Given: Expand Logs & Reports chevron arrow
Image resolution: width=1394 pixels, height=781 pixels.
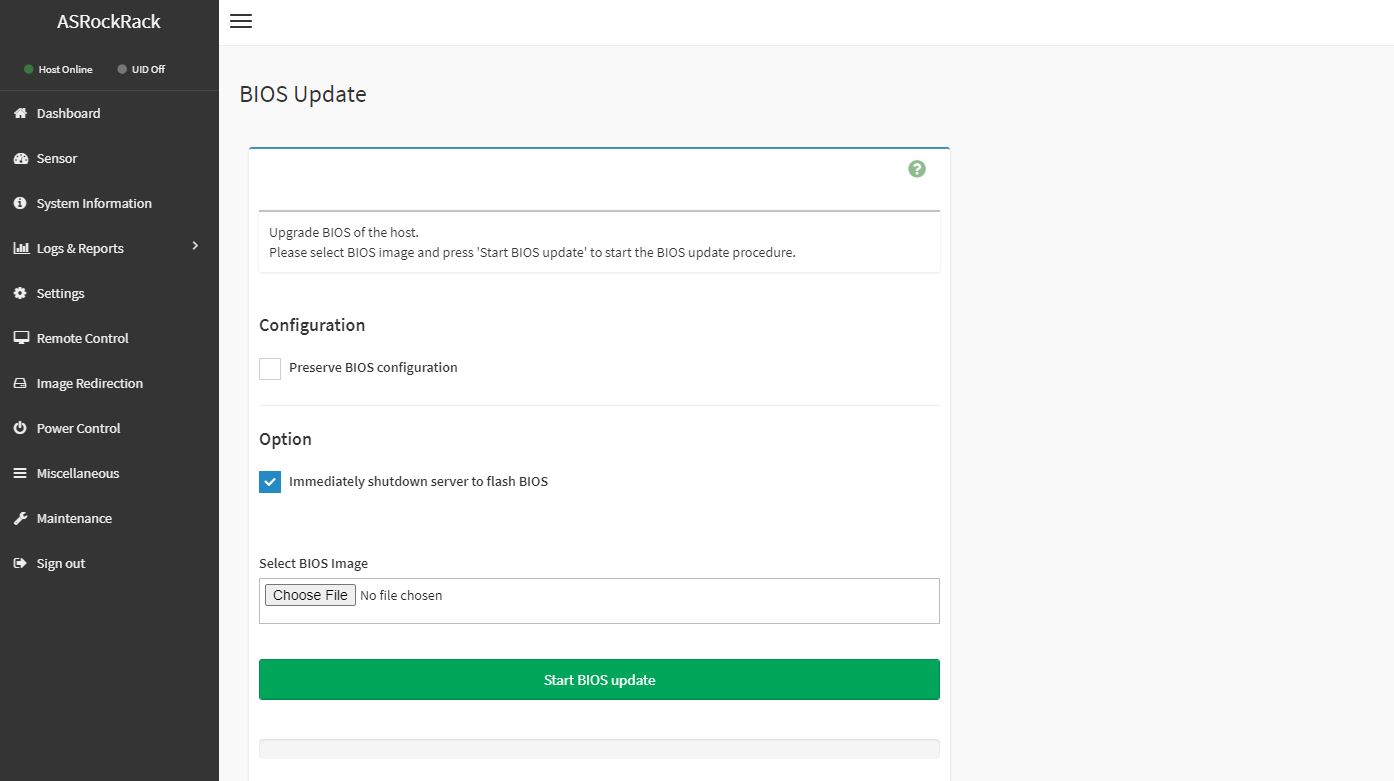Looking at the screenshot, I should coord(196,246).
